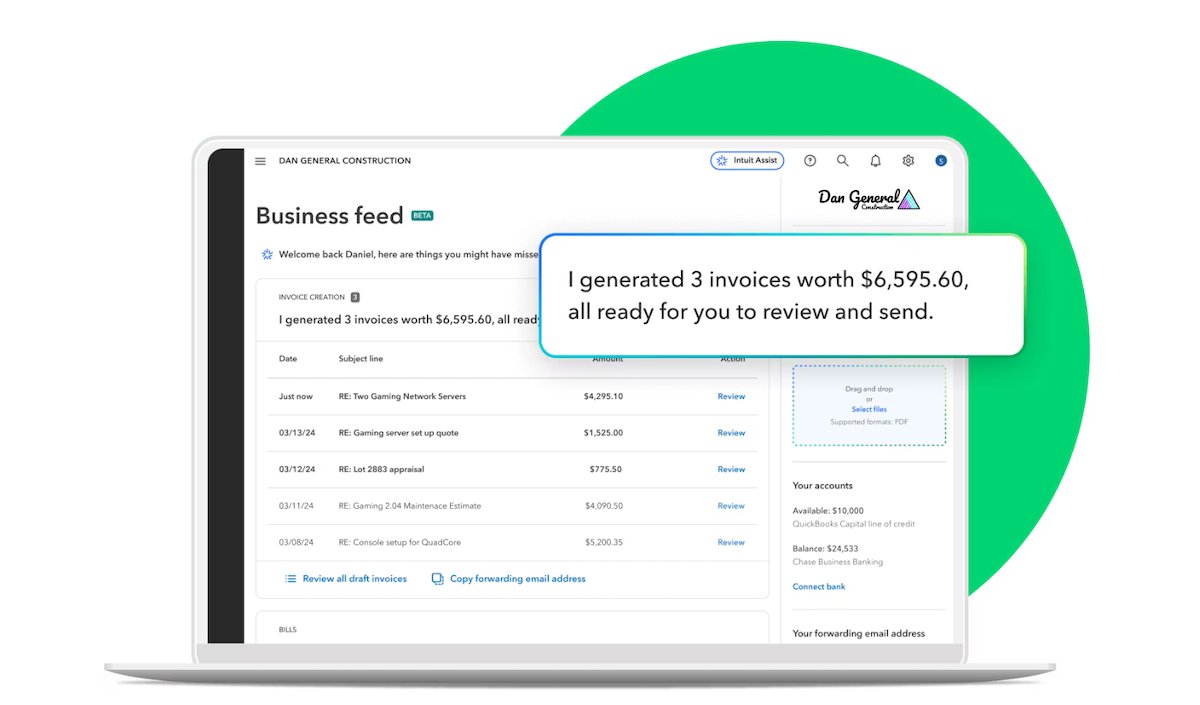The image size is (1200, 705).
Task: Click the Just now date cell
Action: [296, 397]
